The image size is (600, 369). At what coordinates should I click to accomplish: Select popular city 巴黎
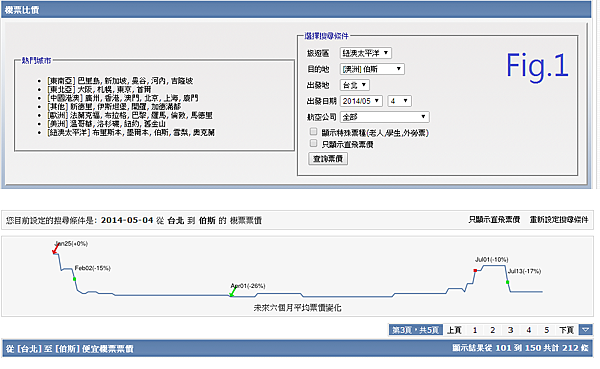(139, 115)
